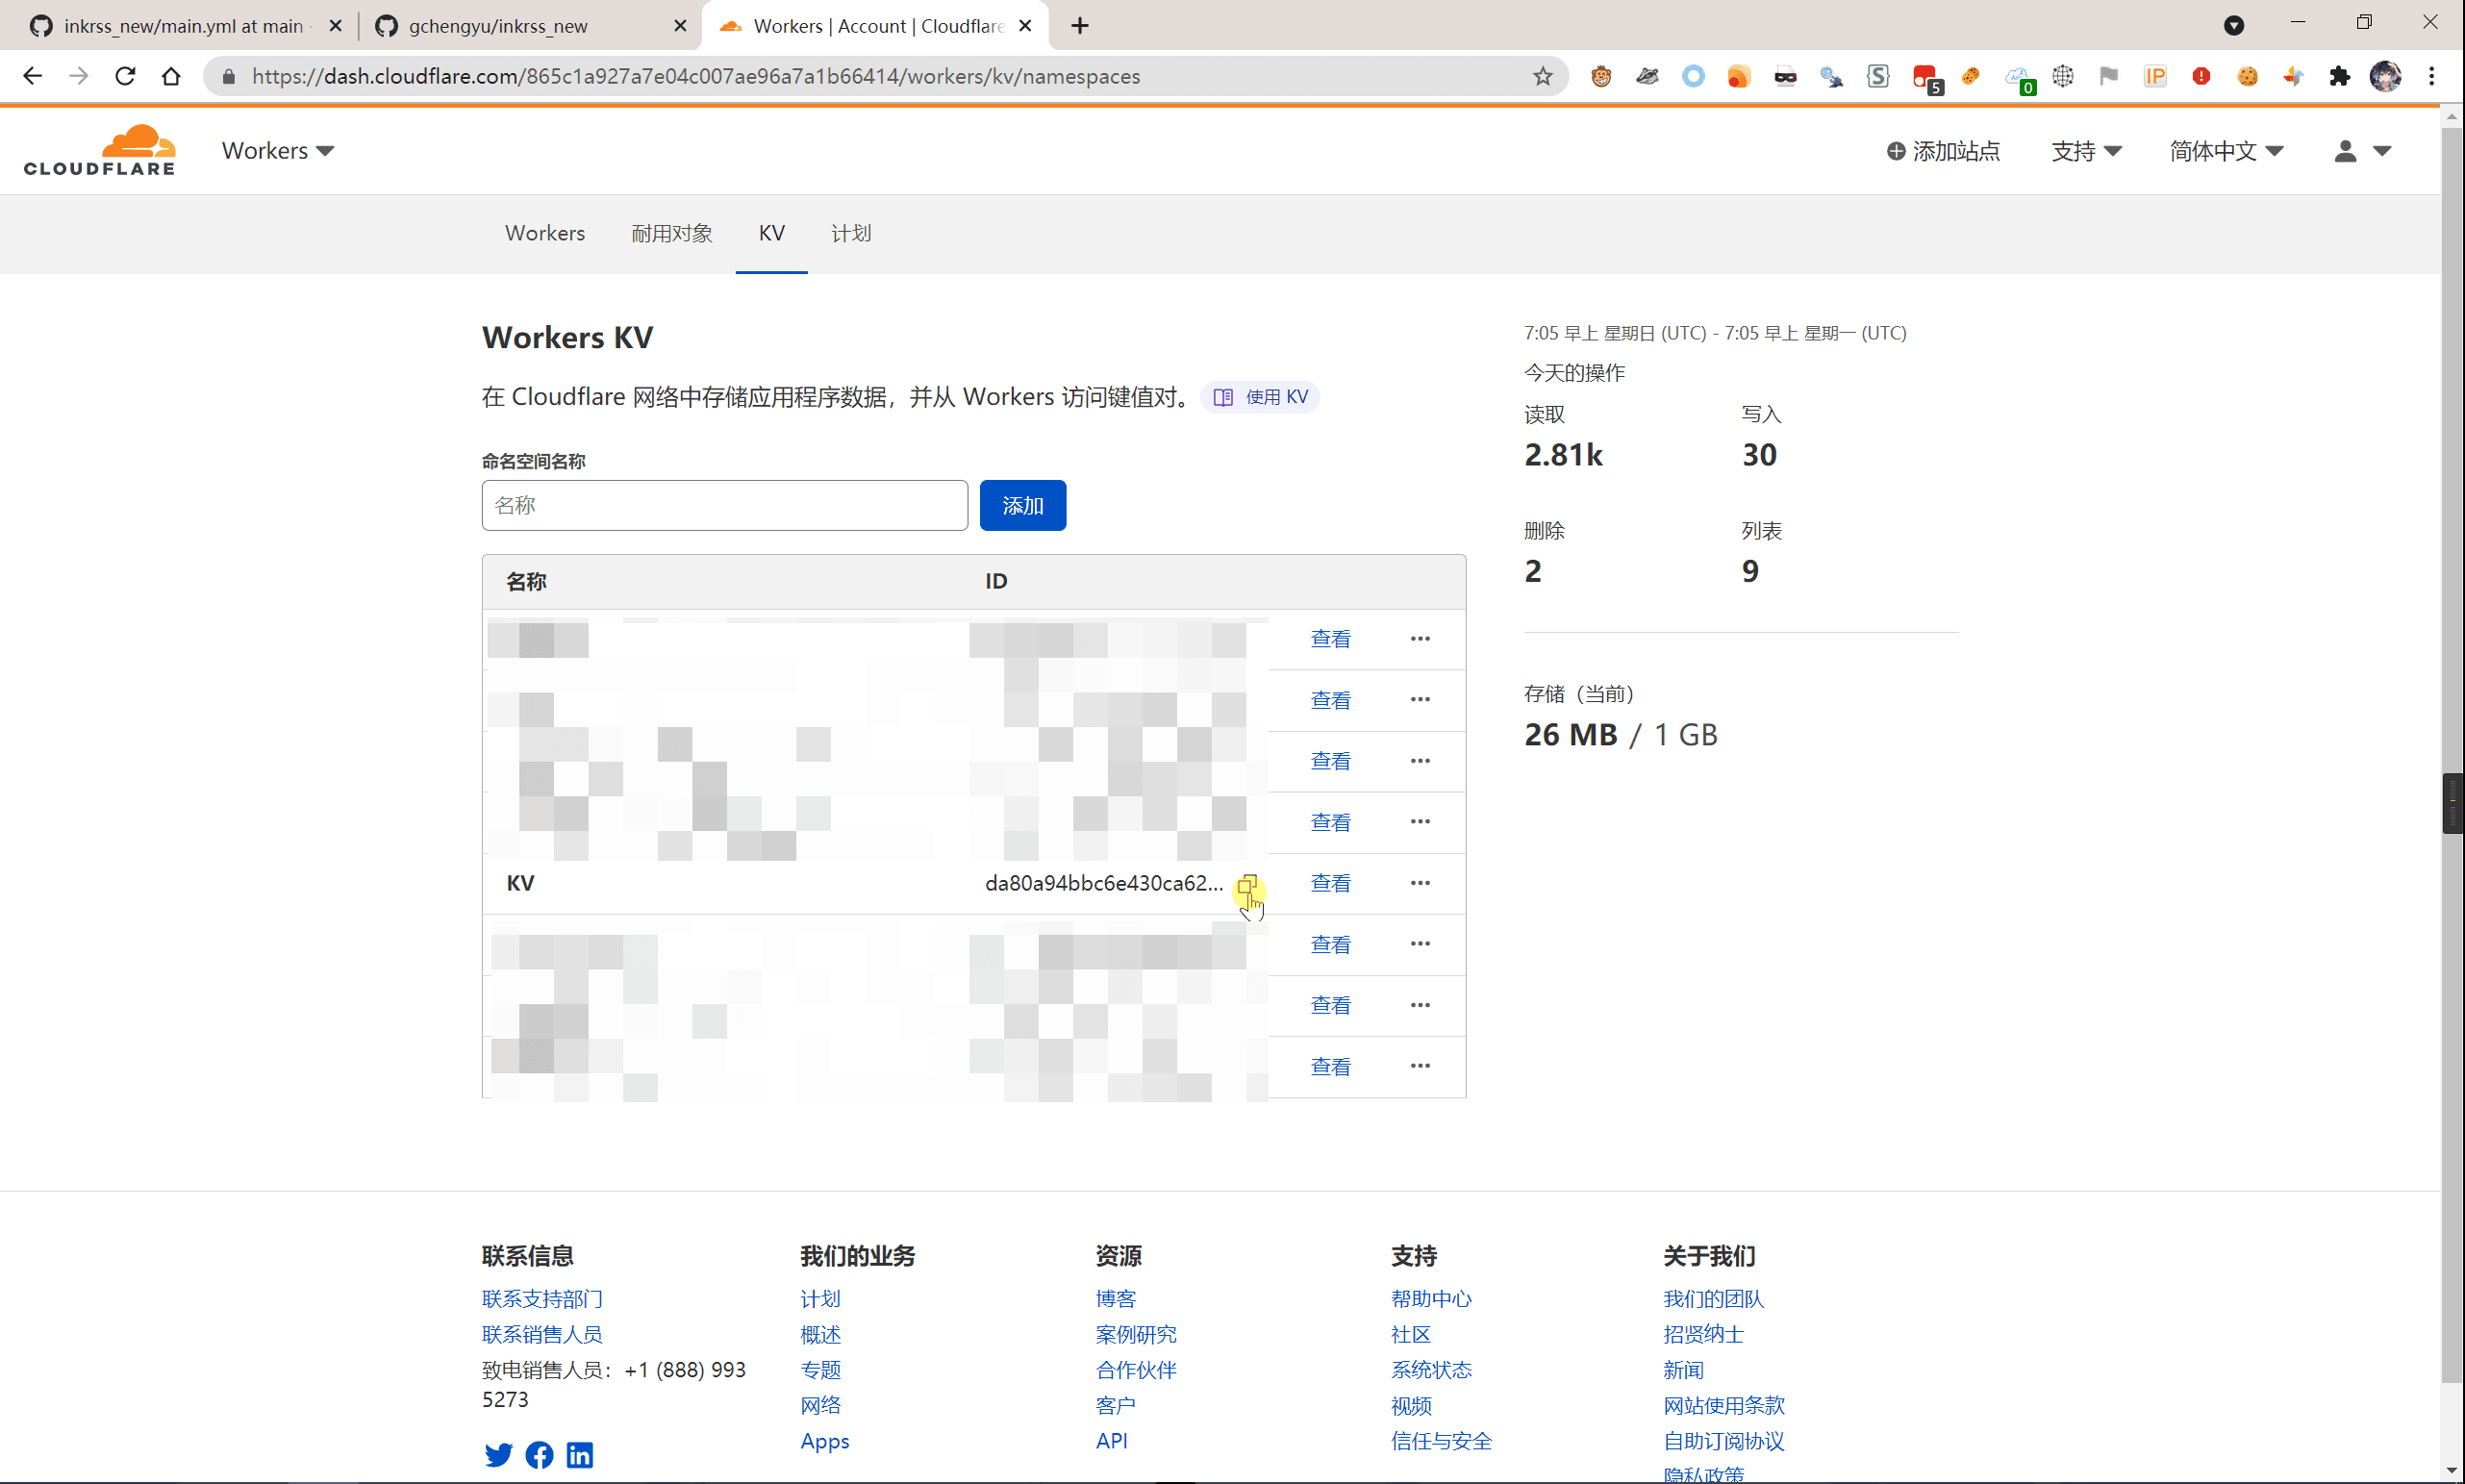
Task: Focus the namespace name input field
Action: (x=724, y=506)
